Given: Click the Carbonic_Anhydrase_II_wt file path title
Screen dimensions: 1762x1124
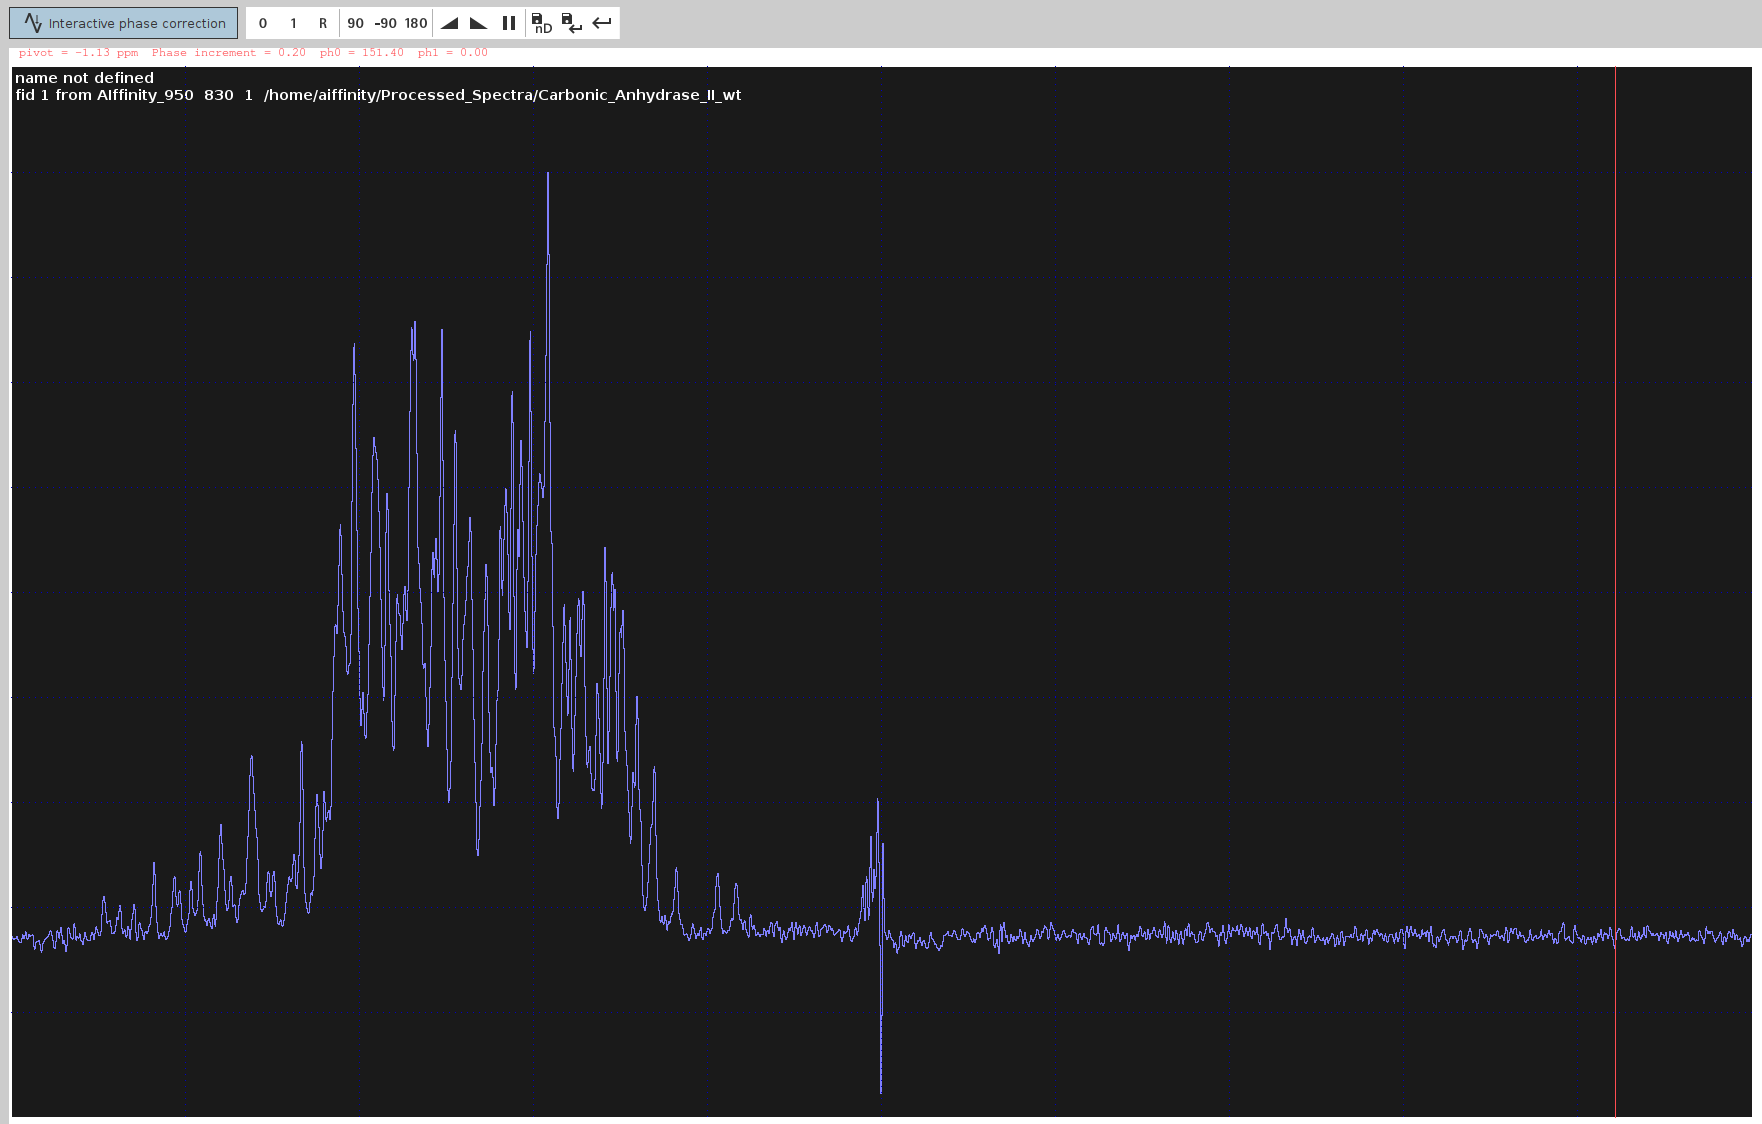Looking at the screenshot, I should coord(502,95).
